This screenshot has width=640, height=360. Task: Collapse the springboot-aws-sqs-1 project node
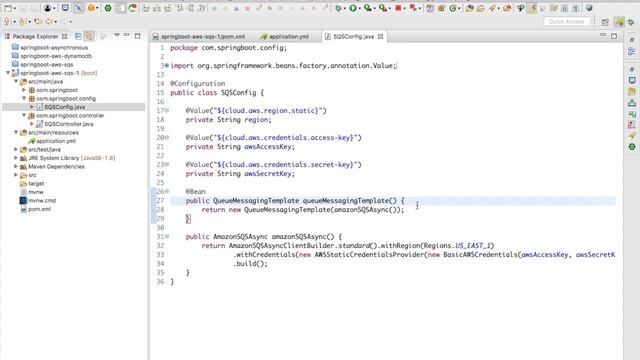(8, 73)
